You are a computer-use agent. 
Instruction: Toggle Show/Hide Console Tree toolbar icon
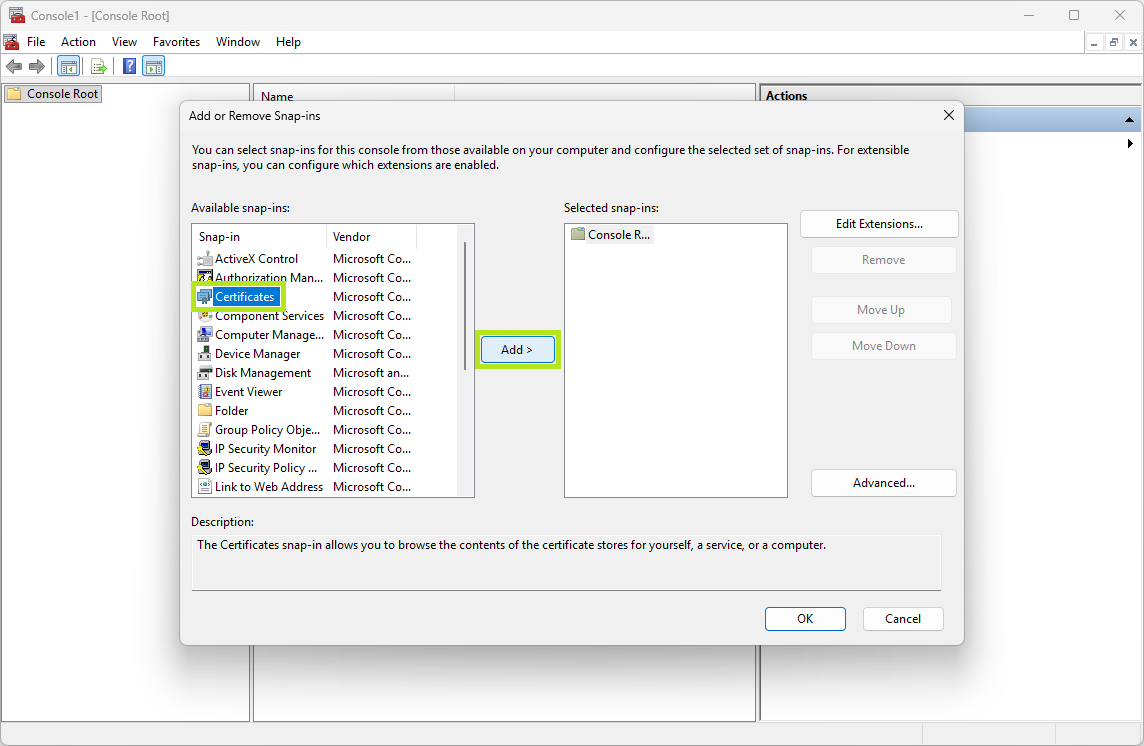[69, 66]
